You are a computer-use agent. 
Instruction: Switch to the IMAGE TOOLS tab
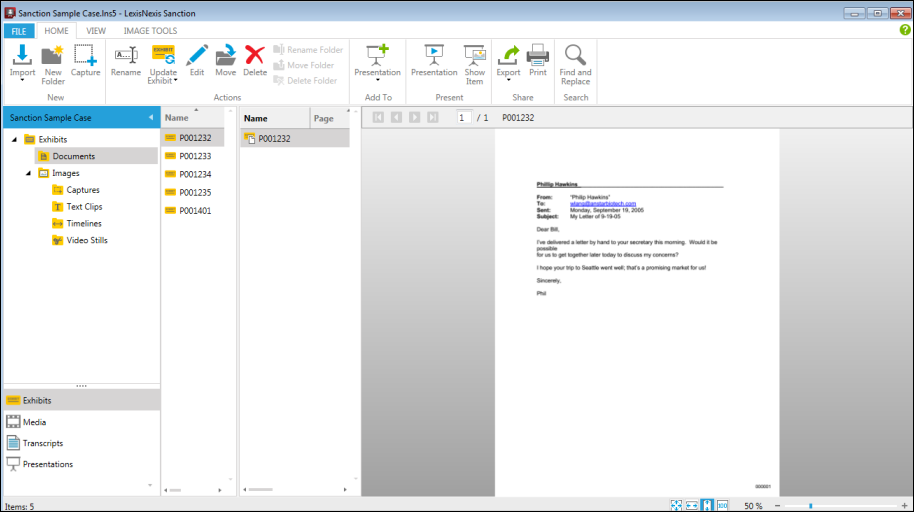pos(150,31)
